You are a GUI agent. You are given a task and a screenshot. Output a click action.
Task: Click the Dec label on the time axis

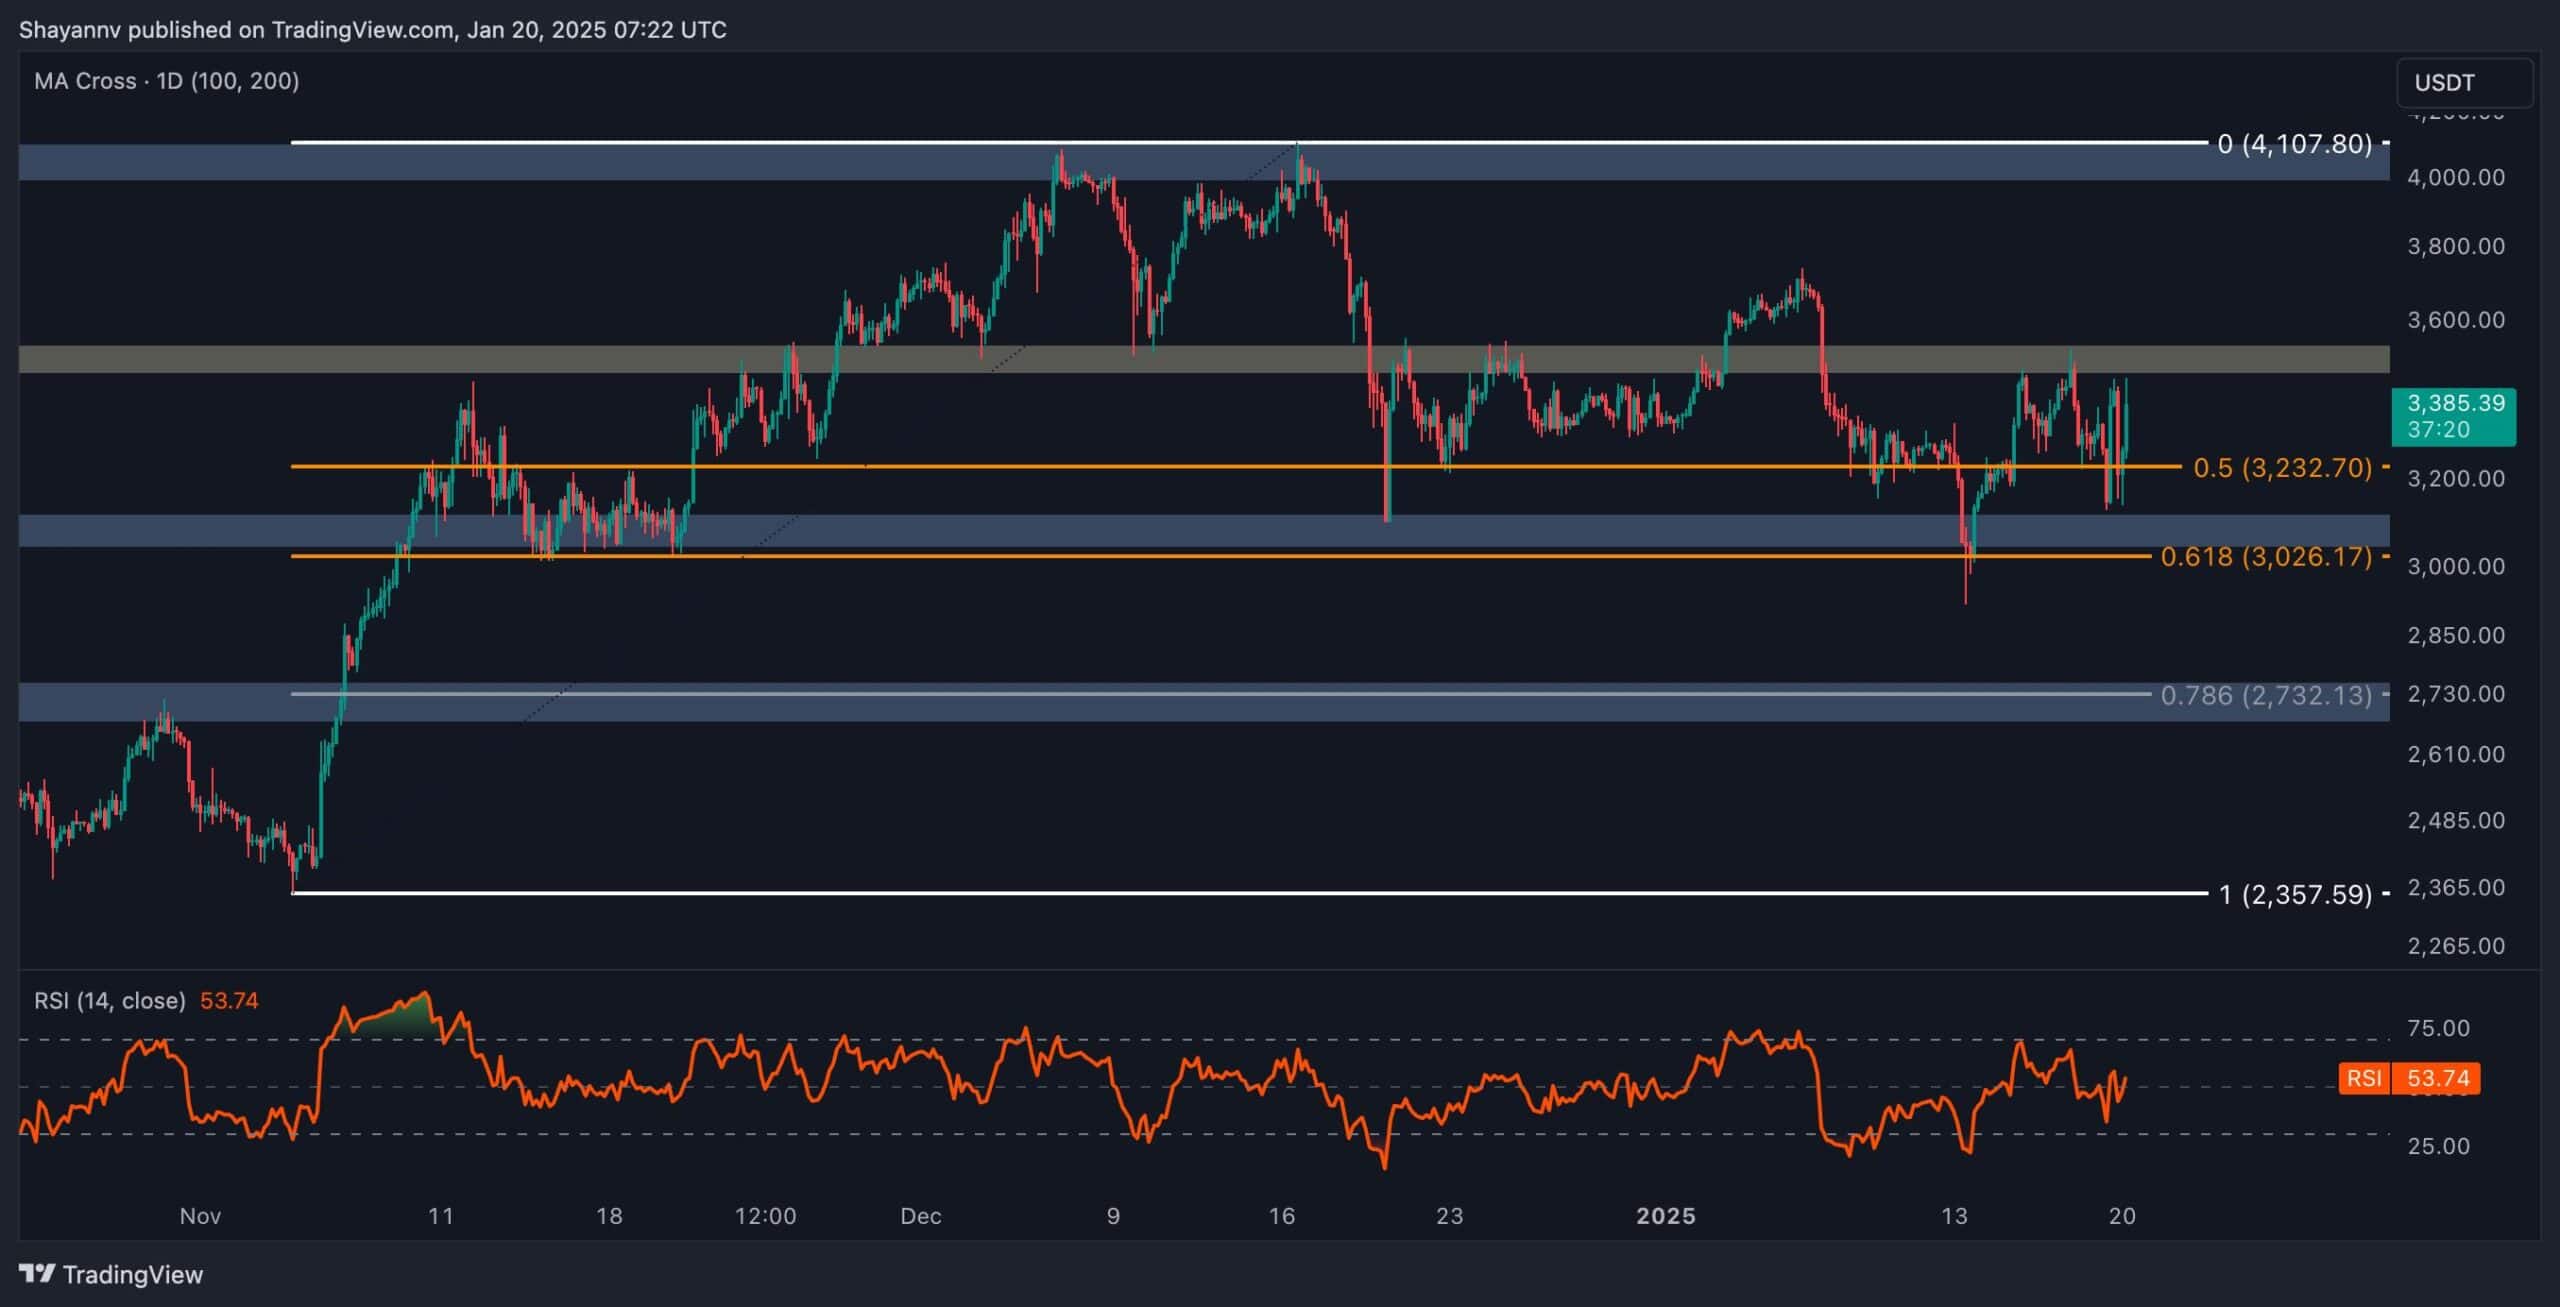pos(920,1216)
